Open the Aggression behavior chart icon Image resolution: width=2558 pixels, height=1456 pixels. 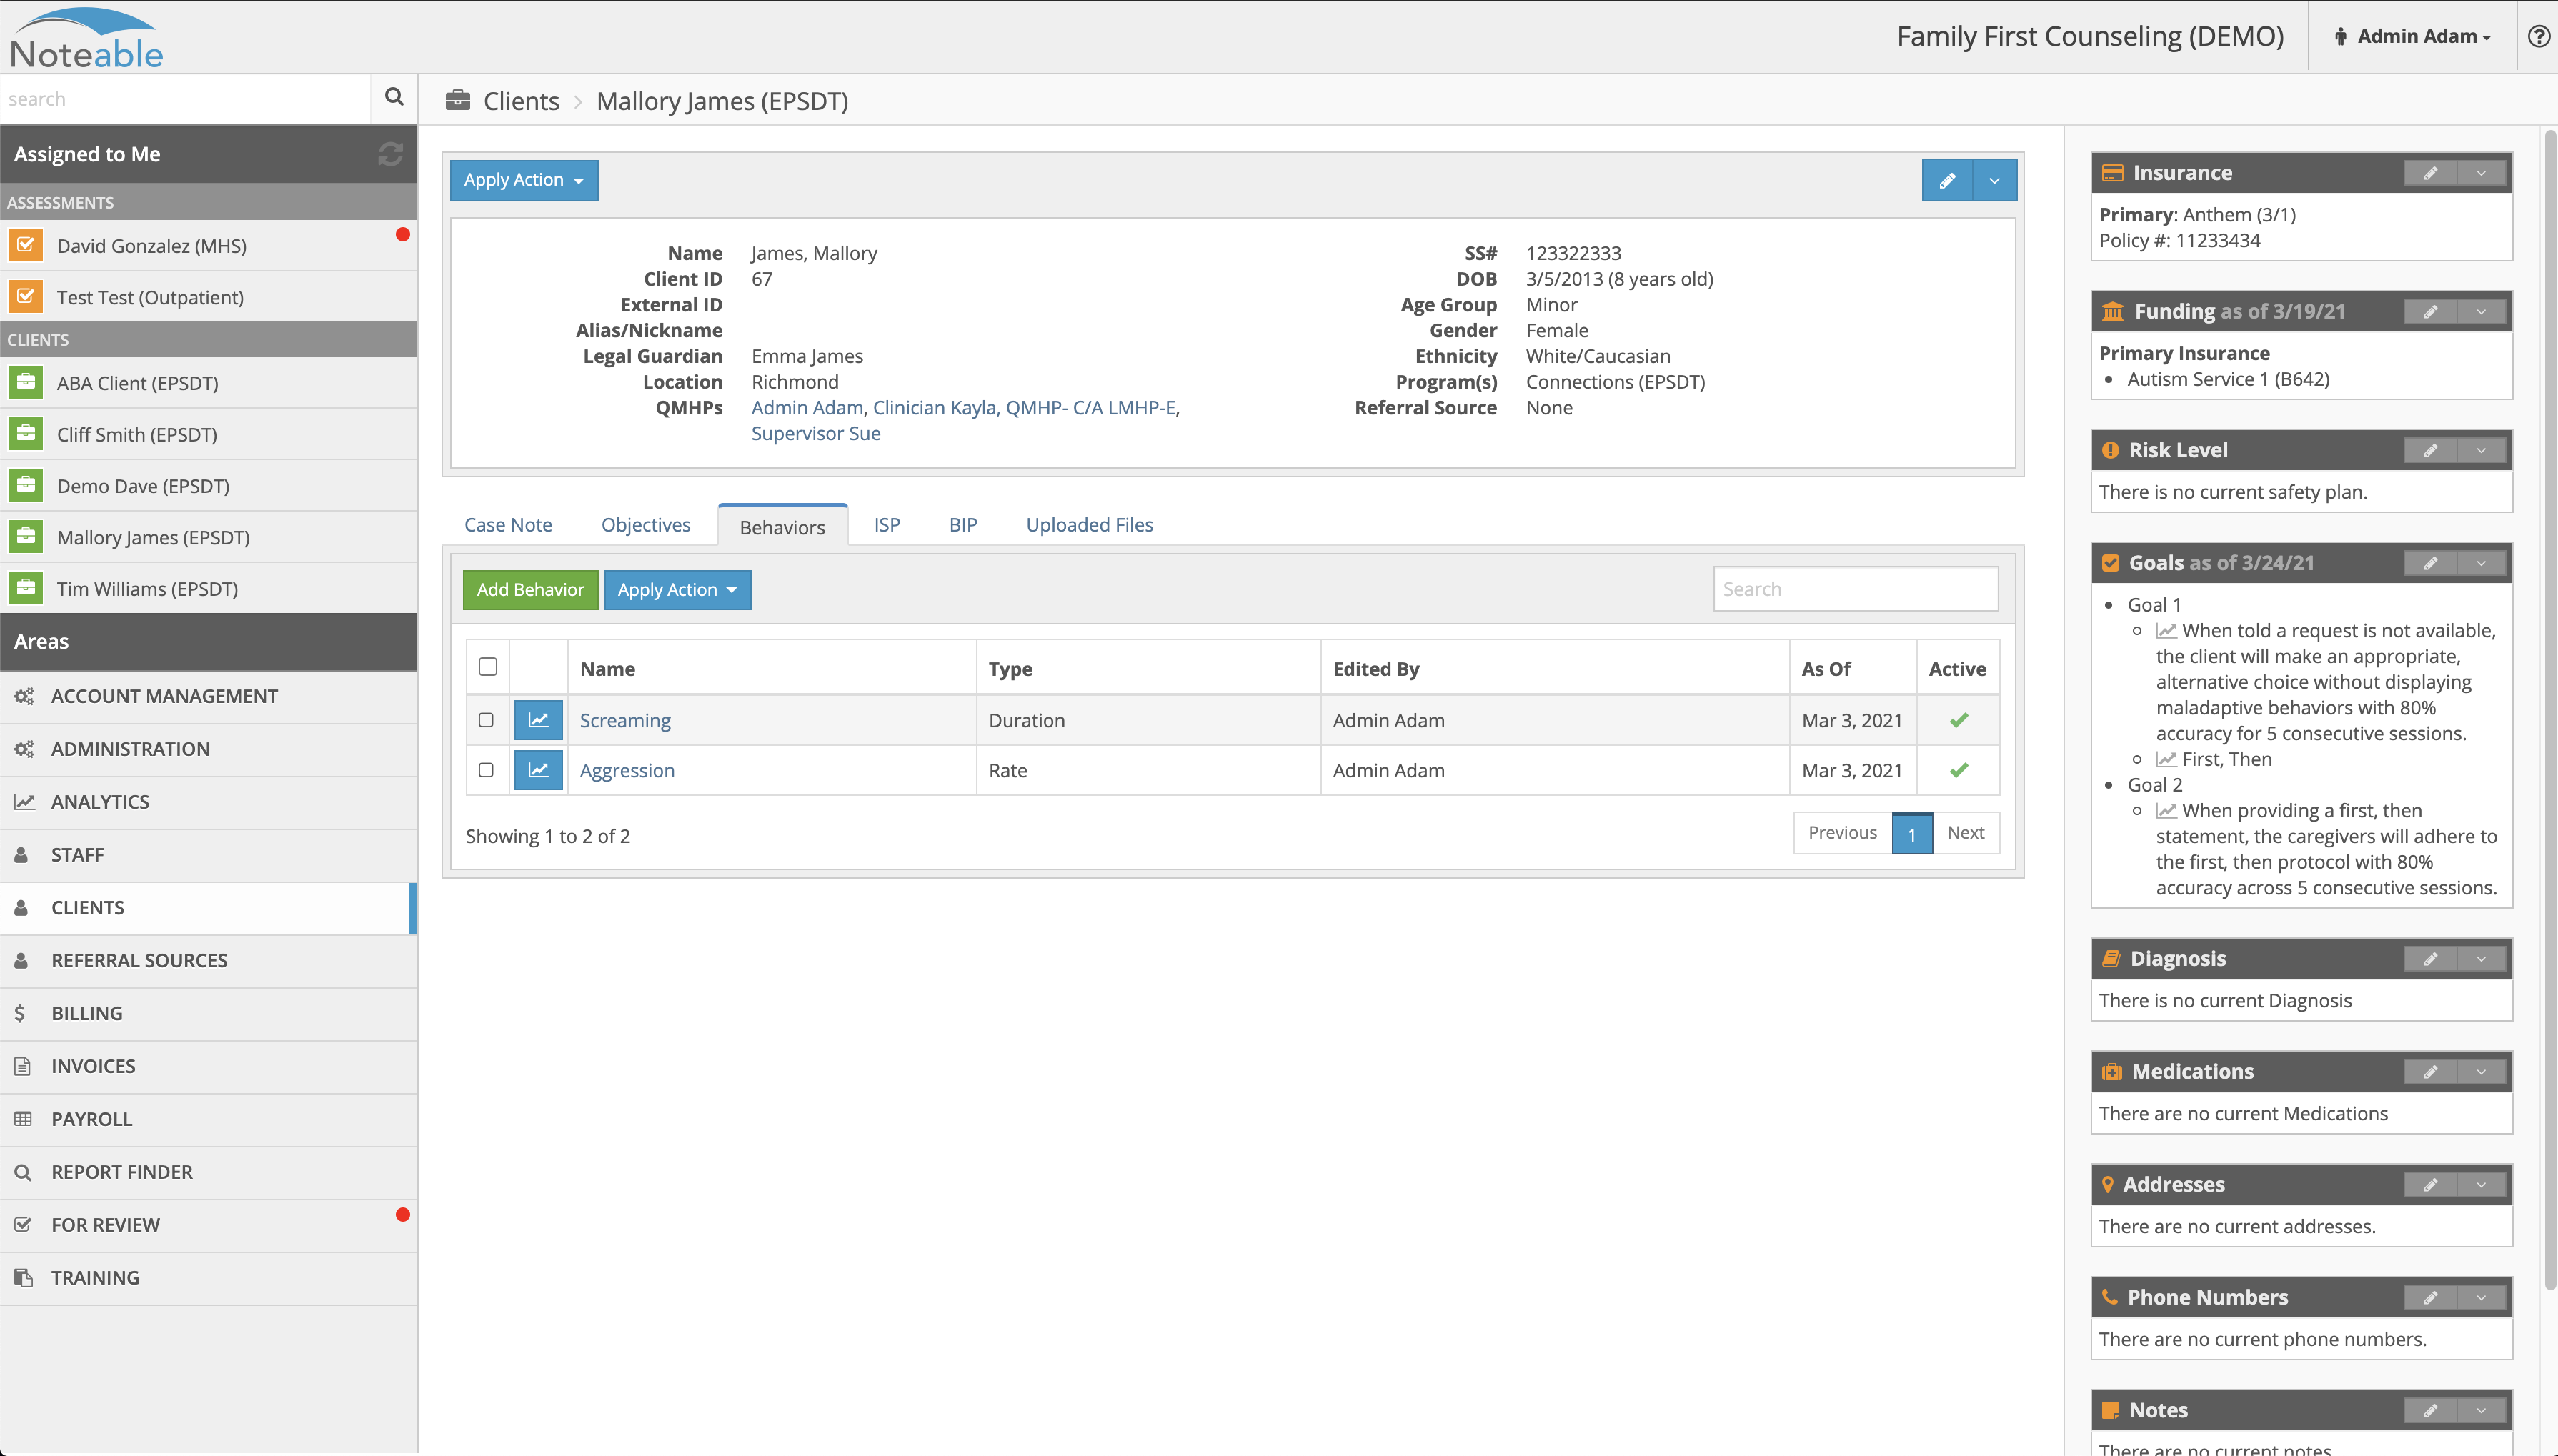click(538, 770)
